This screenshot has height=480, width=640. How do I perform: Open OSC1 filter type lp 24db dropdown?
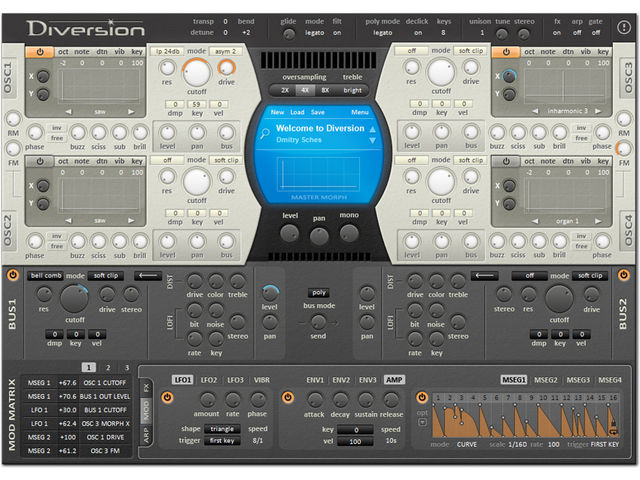click(167, 51)
